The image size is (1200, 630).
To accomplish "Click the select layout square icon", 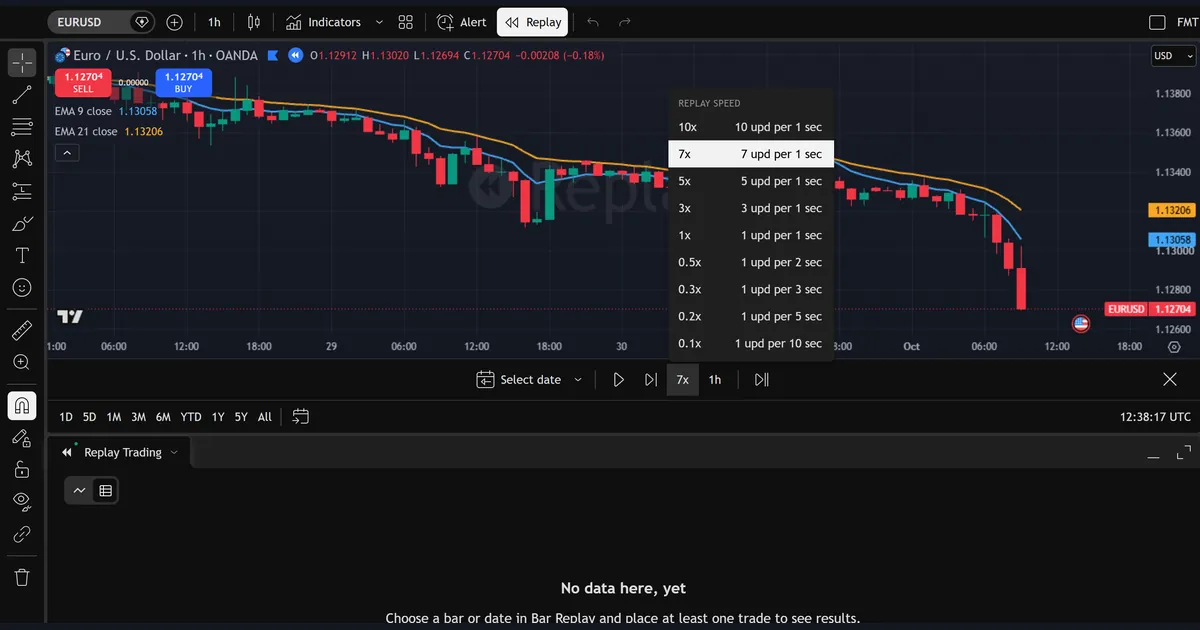I will [x=1158, y=22].
